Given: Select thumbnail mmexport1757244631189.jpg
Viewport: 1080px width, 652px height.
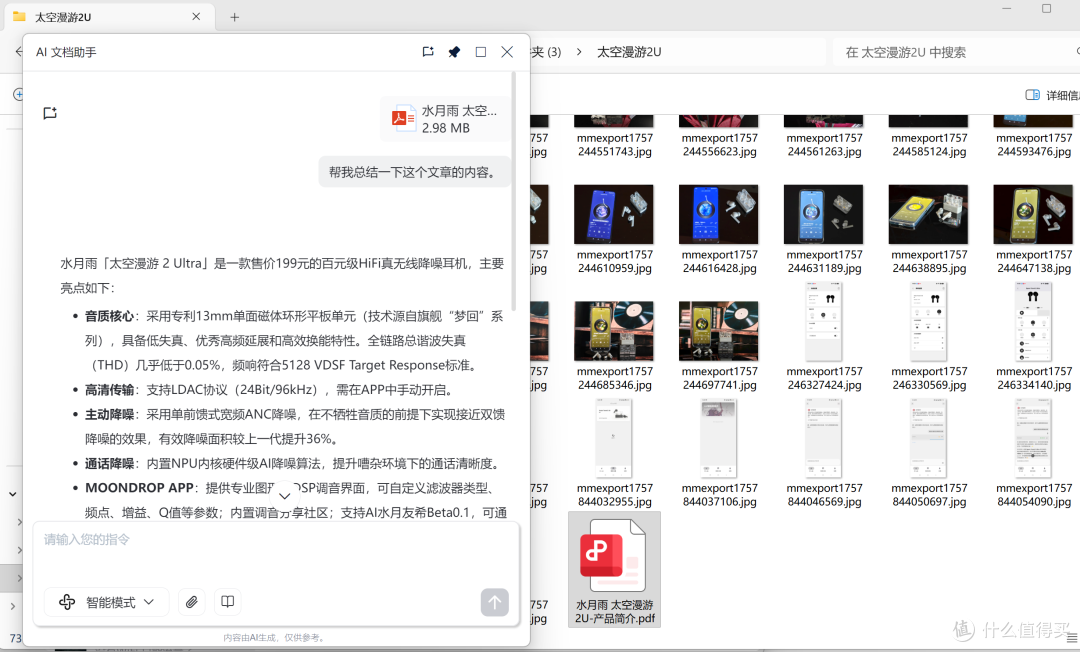Looking at the screenshot, I should (x=824, y=214).
